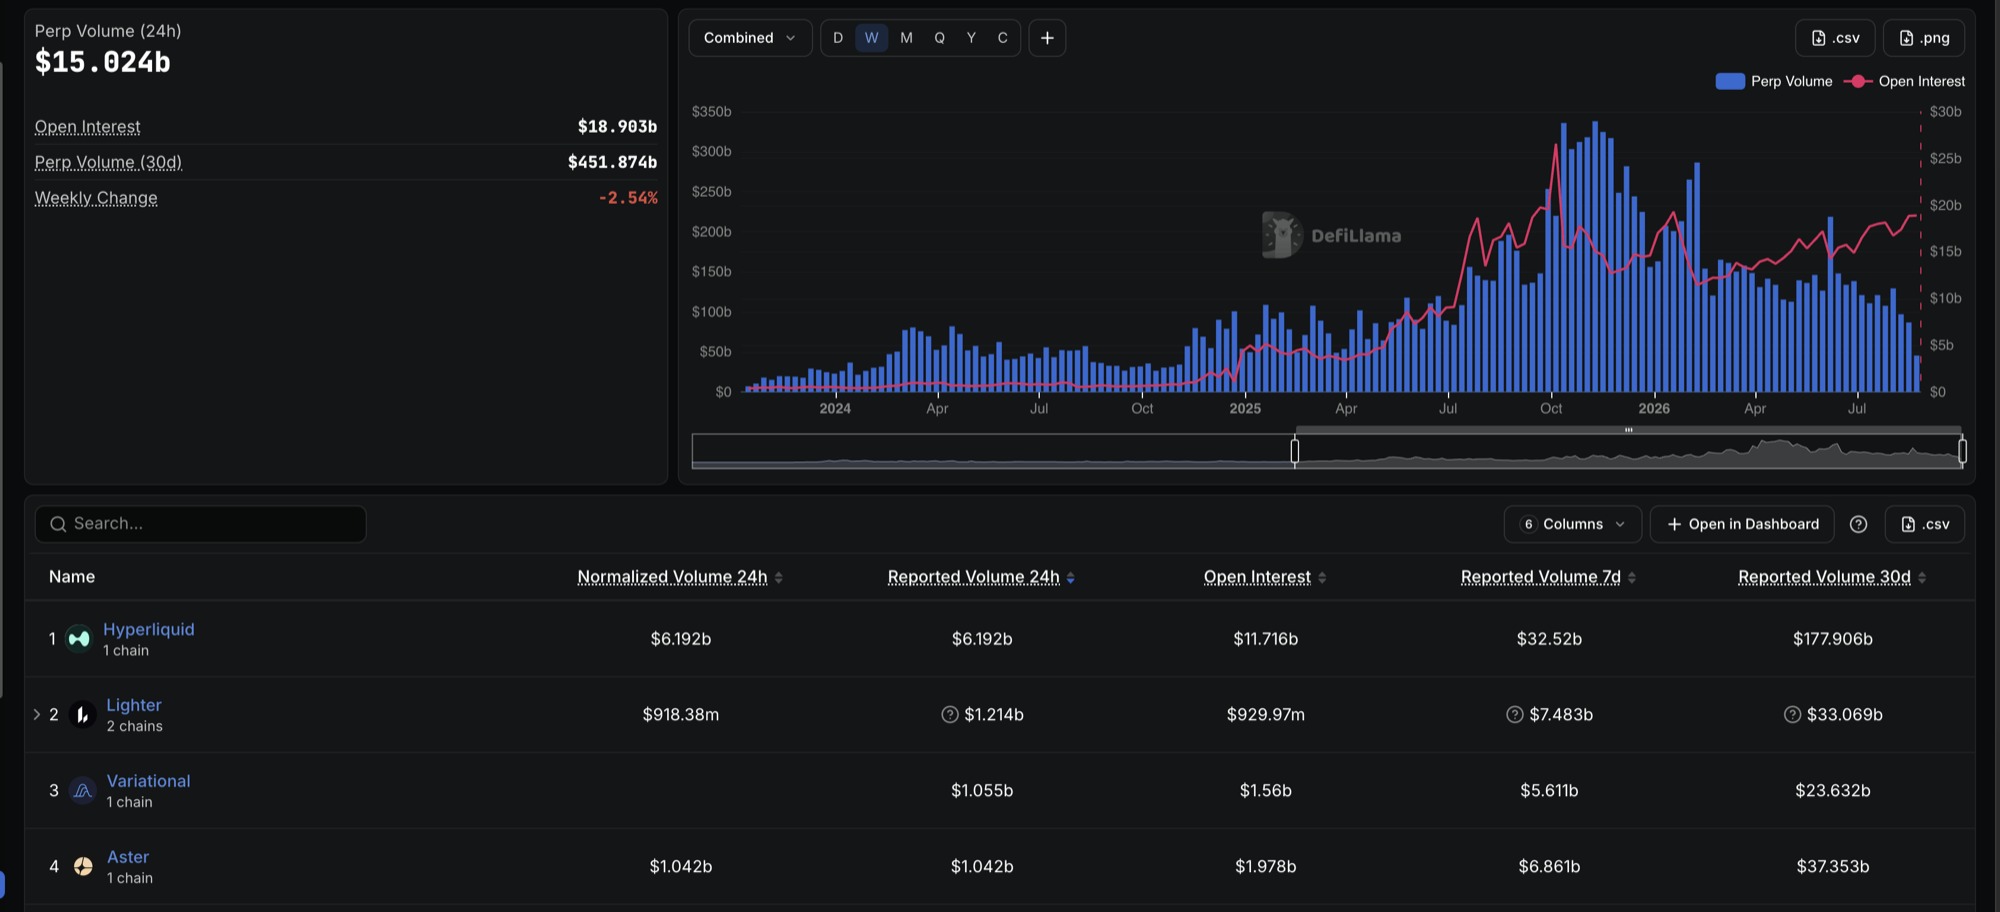Click Hyperliquid's $177.906b 30d volume cell

(1832, 638)
